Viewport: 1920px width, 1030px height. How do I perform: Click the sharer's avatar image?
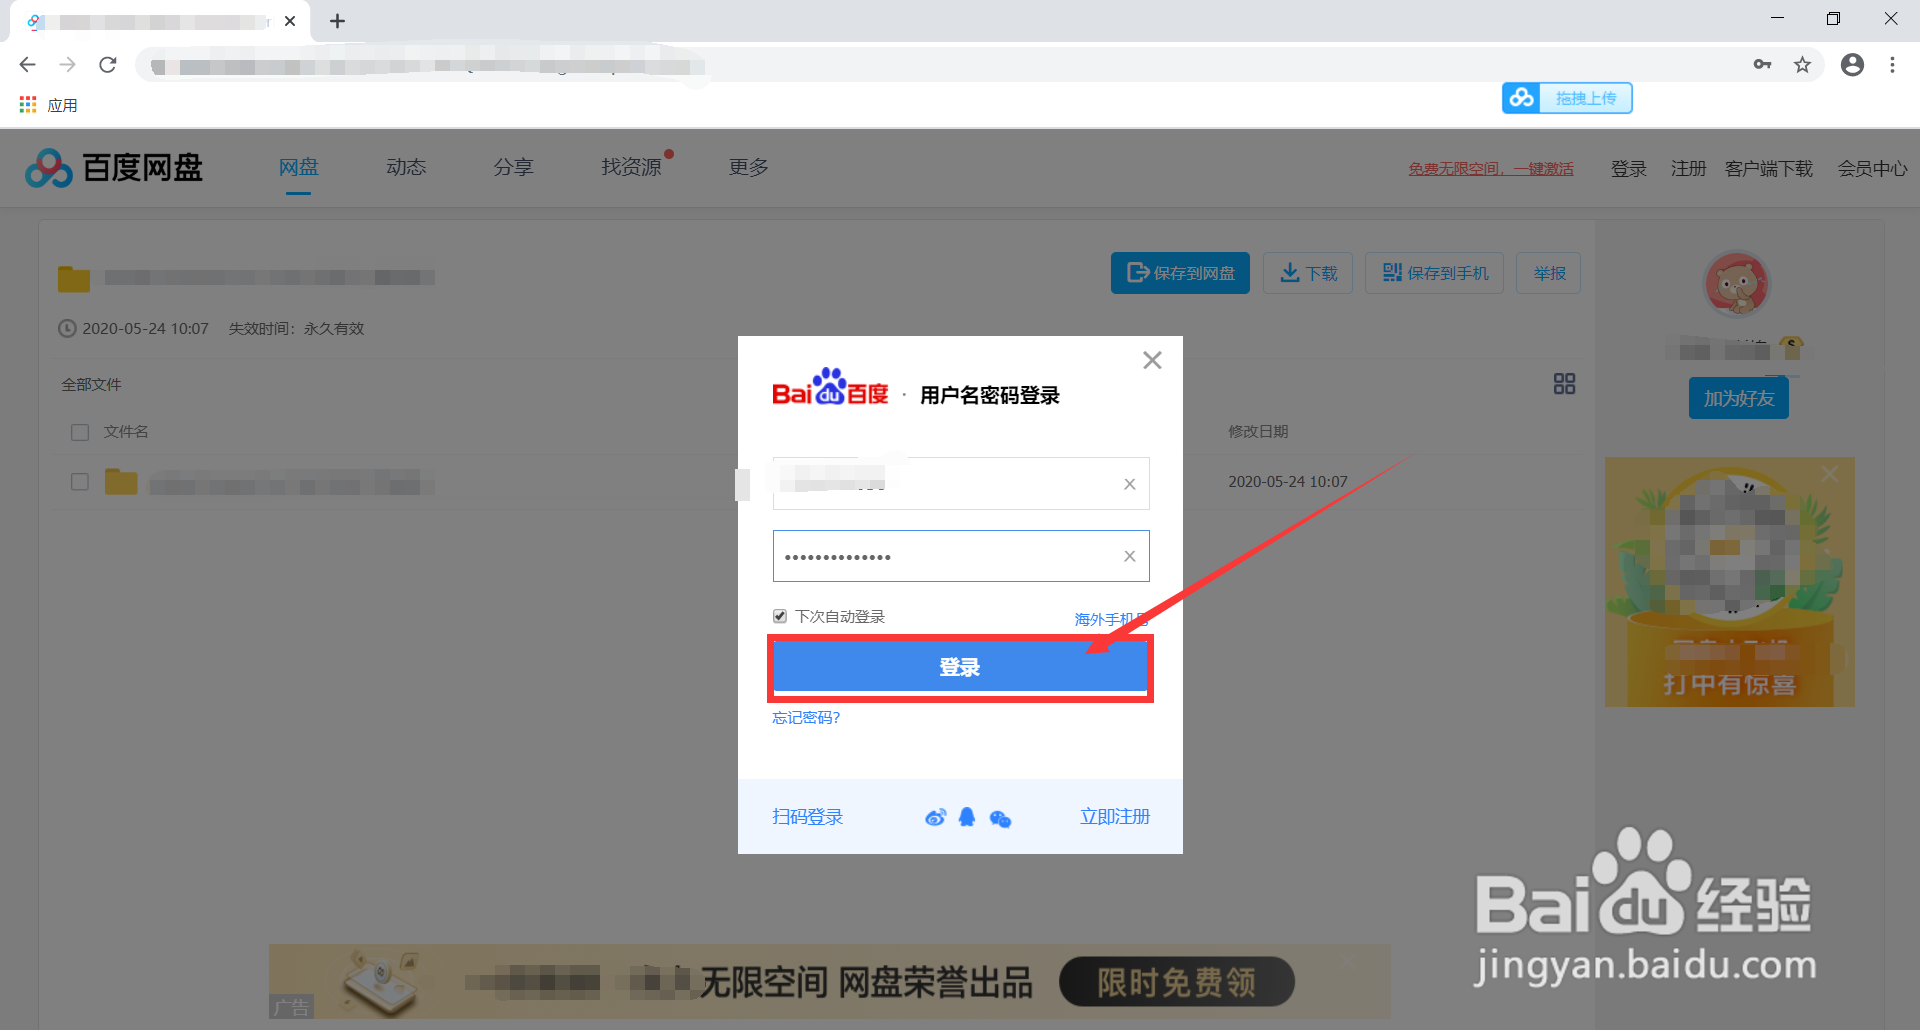[x=1737, y=284]
